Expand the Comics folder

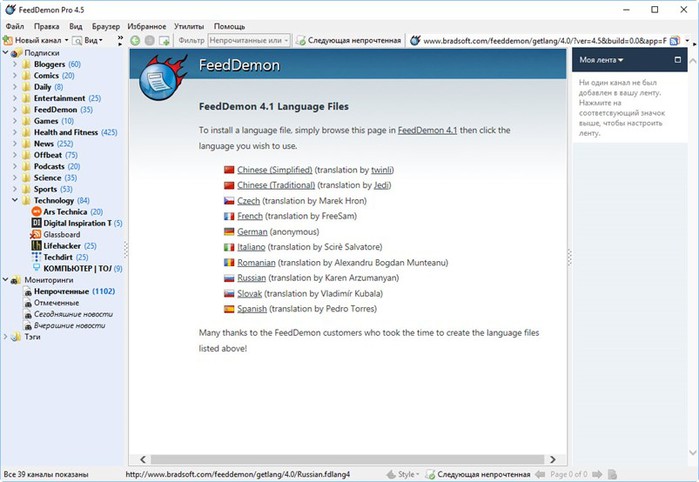tap(15, 75)
